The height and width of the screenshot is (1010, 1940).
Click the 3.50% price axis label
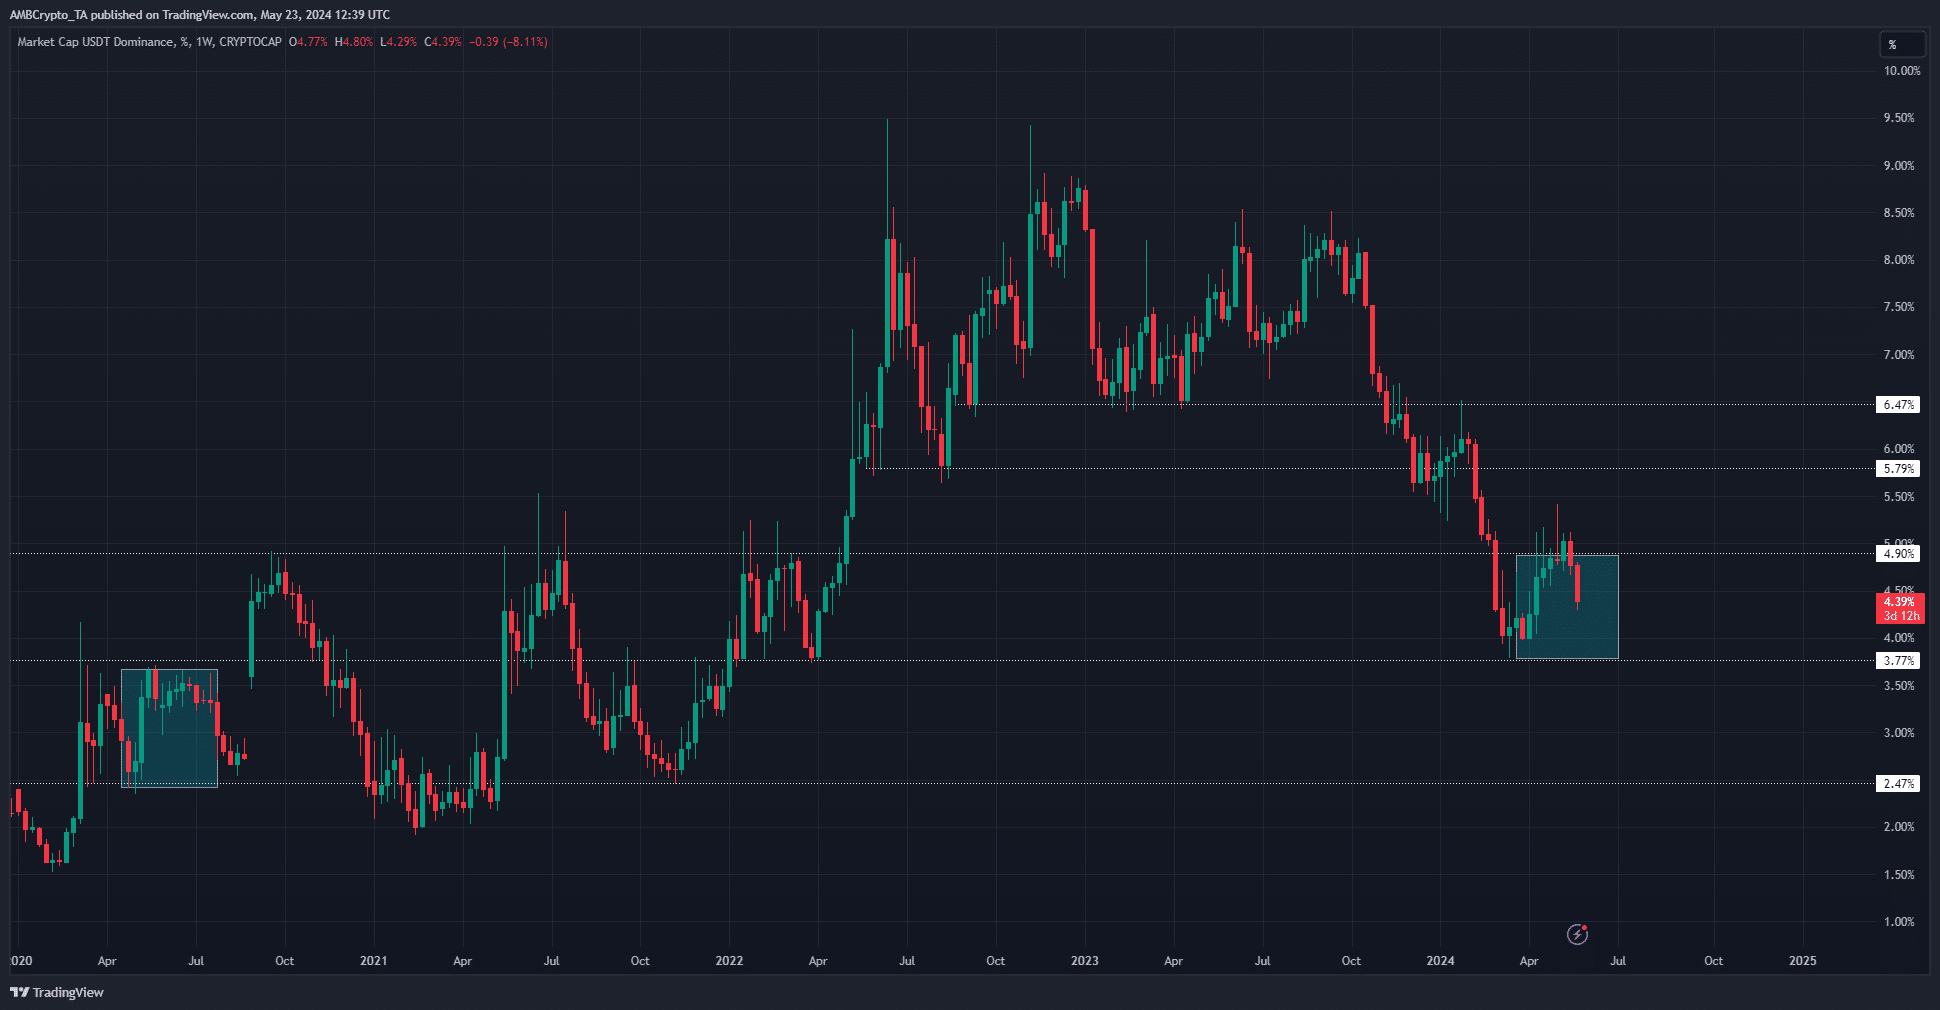coord(1899,686)
